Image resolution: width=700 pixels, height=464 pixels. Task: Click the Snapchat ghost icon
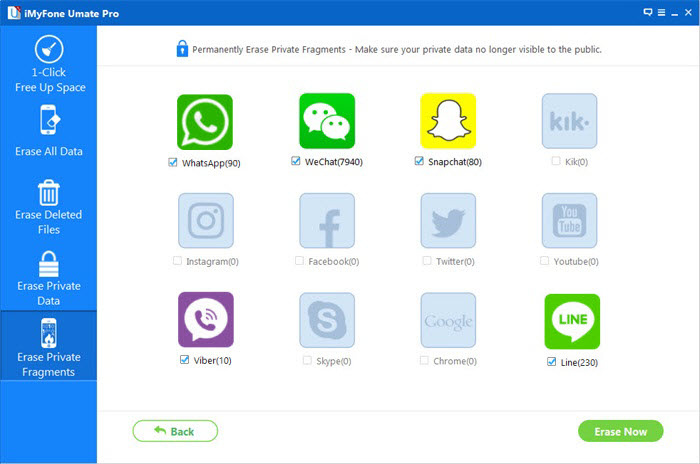click(x=448, y=121)
